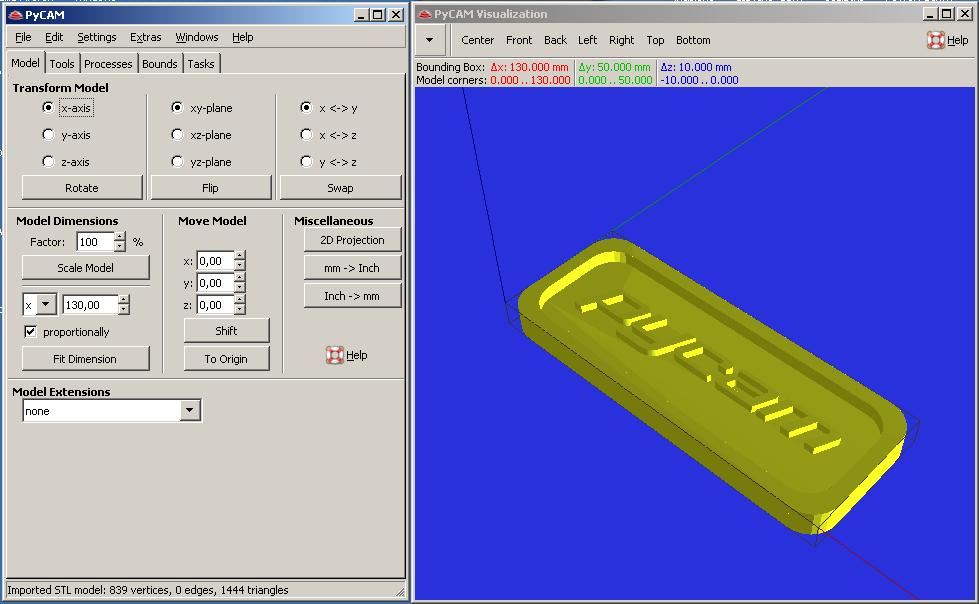Switch to the Tasks tab
Image resolution: width=979 pixels, height=604 pixels.
pos(201,64)
